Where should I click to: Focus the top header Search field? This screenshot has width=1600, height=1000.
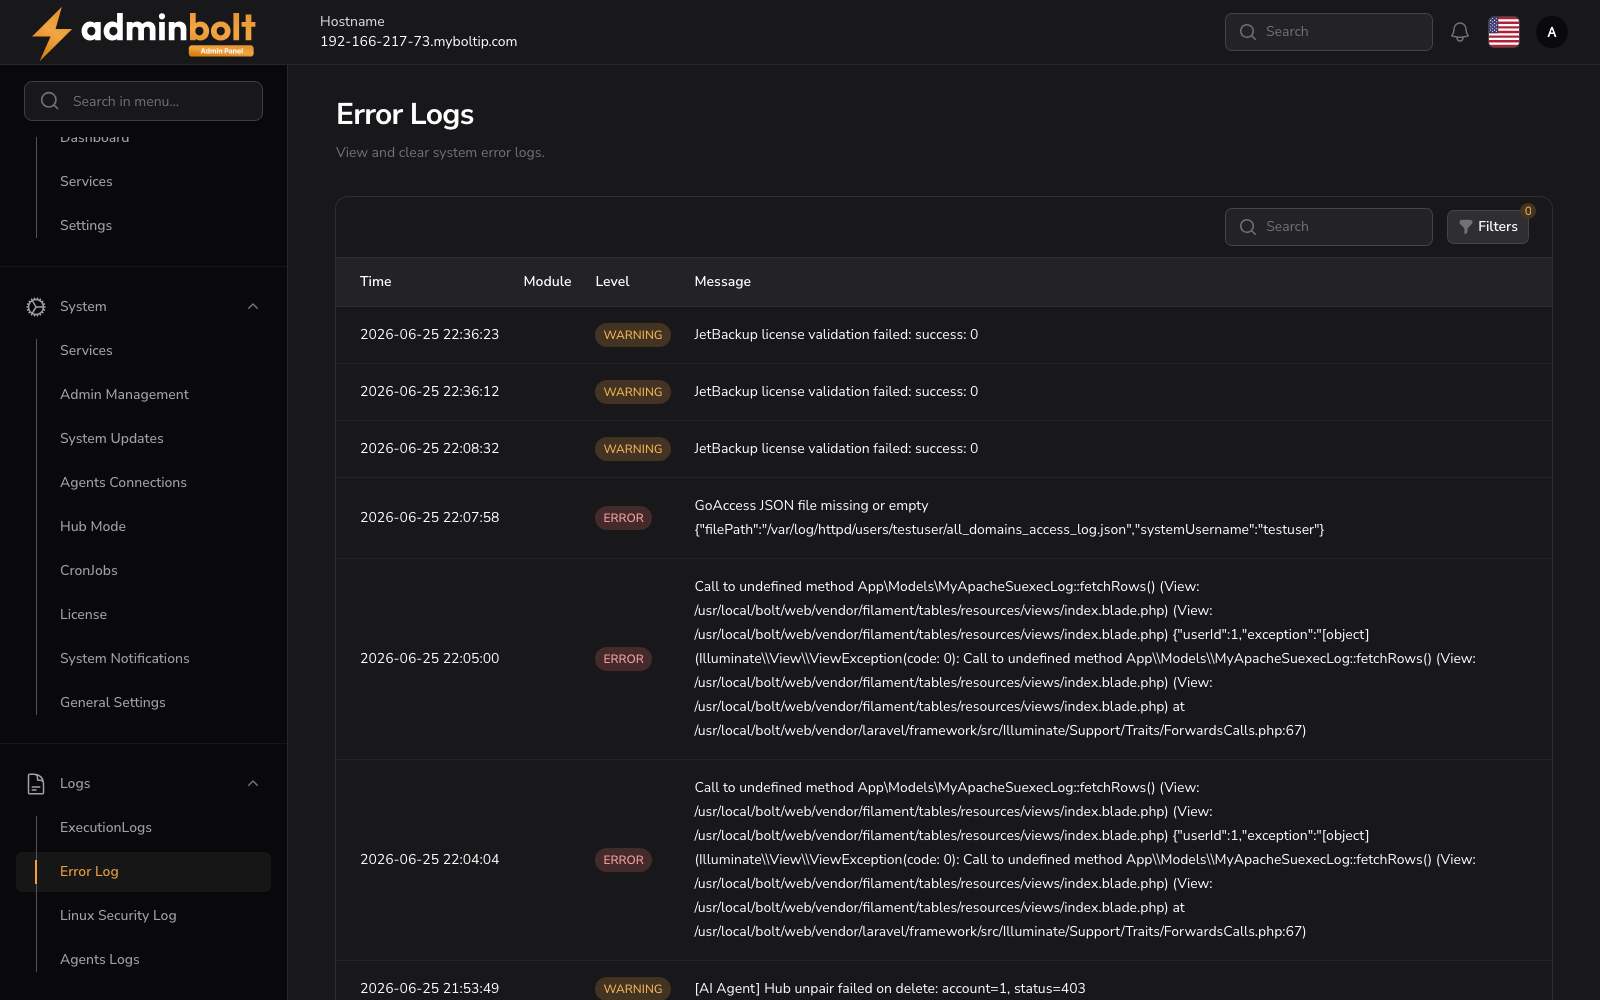1329,32
